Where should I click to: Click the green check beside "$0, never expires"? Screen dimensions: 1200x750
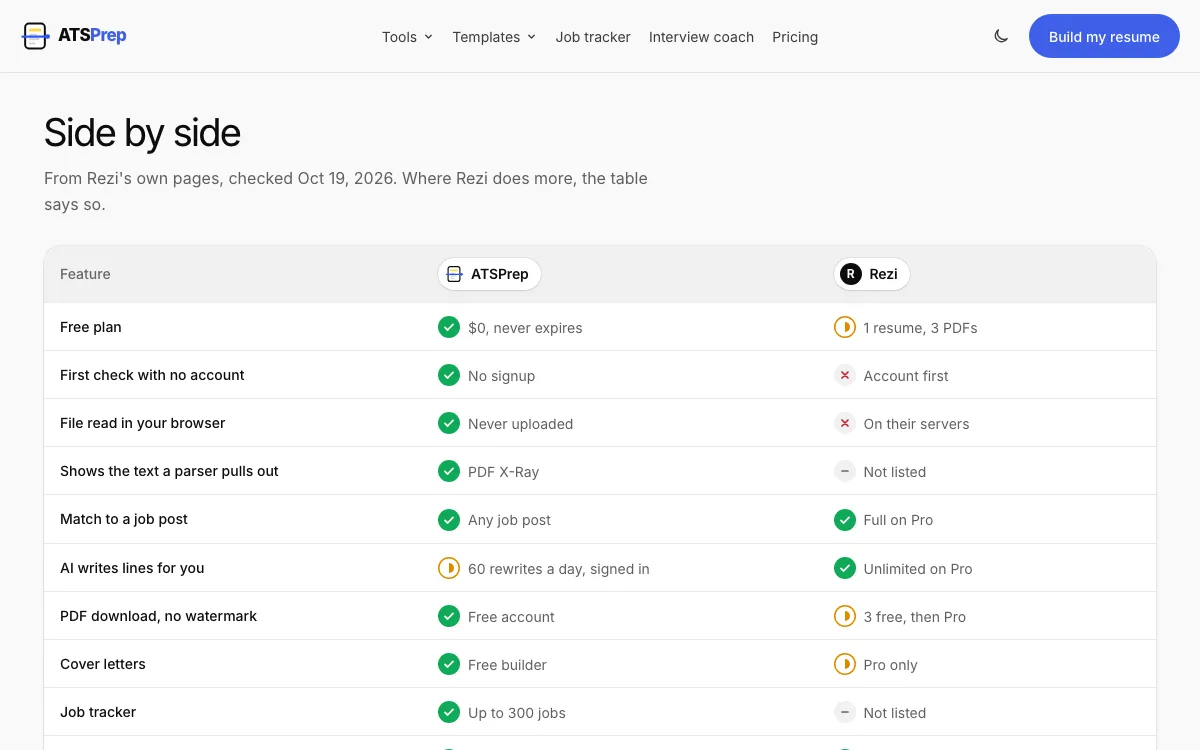(x=449, y=327)
